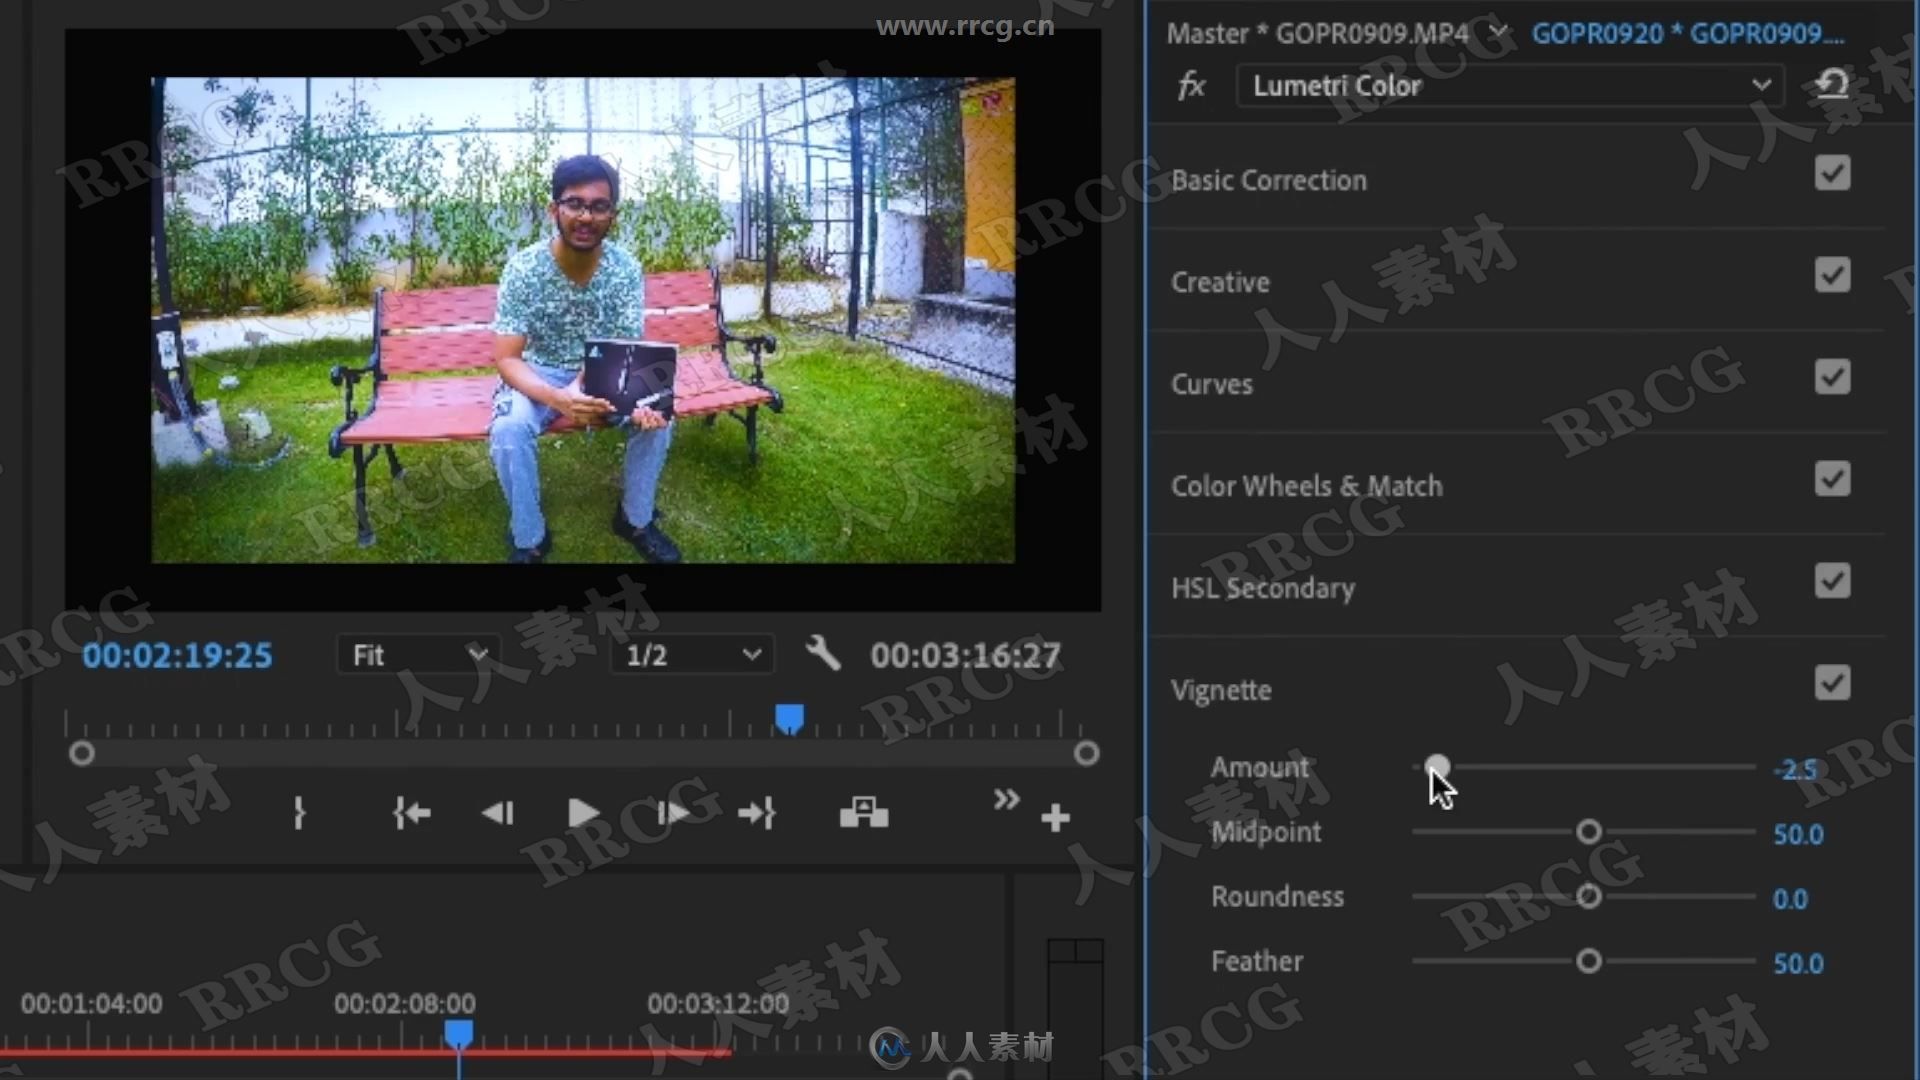
Task: Click the play button in preview
Action: click(580, 814)
